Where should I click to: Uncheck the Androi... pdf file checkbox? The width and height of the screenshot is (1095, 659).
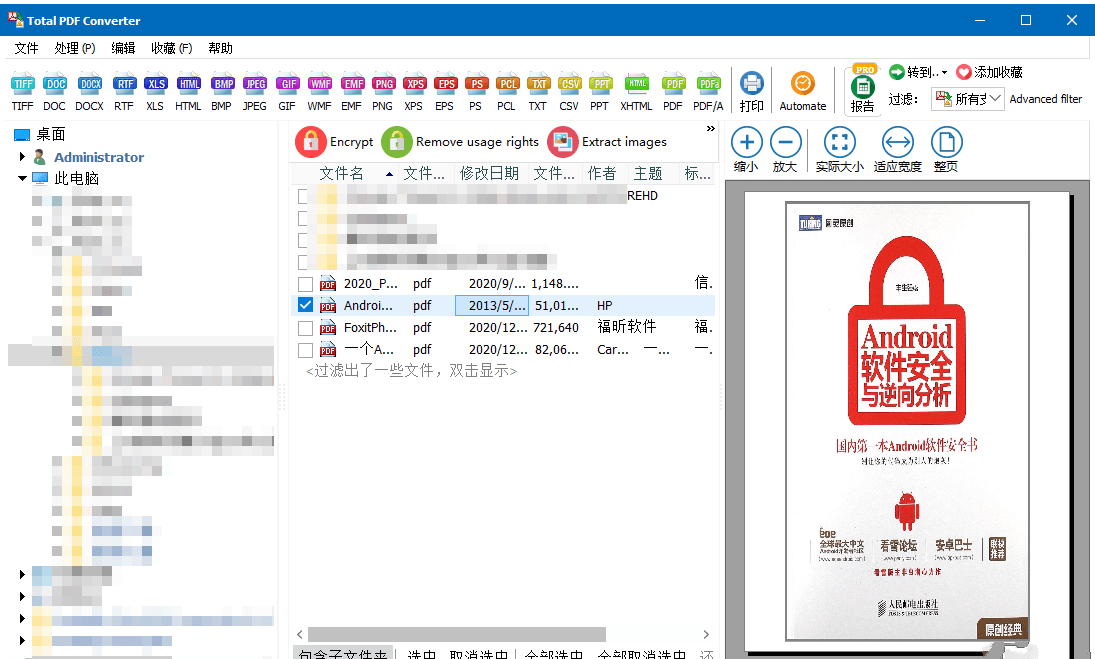point(305,305)
